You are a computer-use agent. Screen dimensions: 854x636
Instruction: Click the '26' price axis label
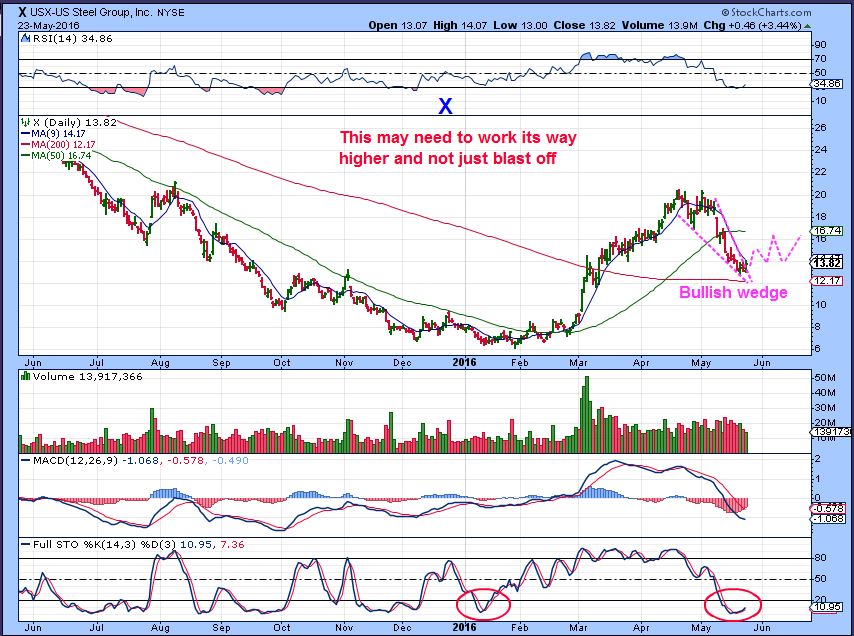coord(820,127)
